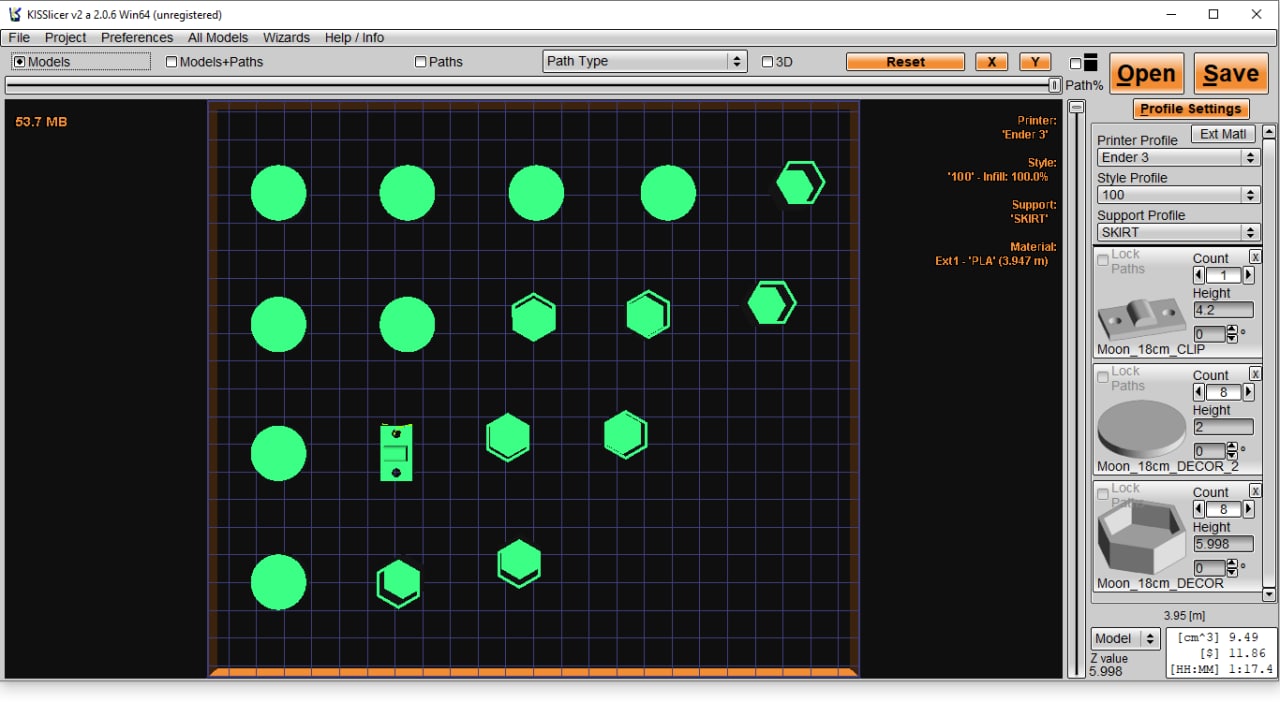1280x702 pixels.
Task: Toggle Lock Paths for Moon_18cm_DECOR hexagon
Action: [1103, 494]
